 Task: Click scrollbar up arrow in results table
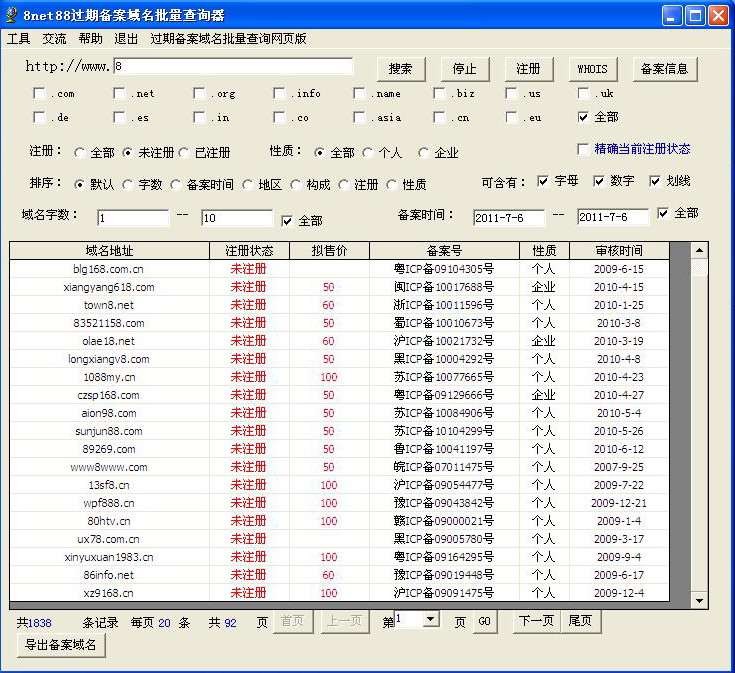click(699, 251)
